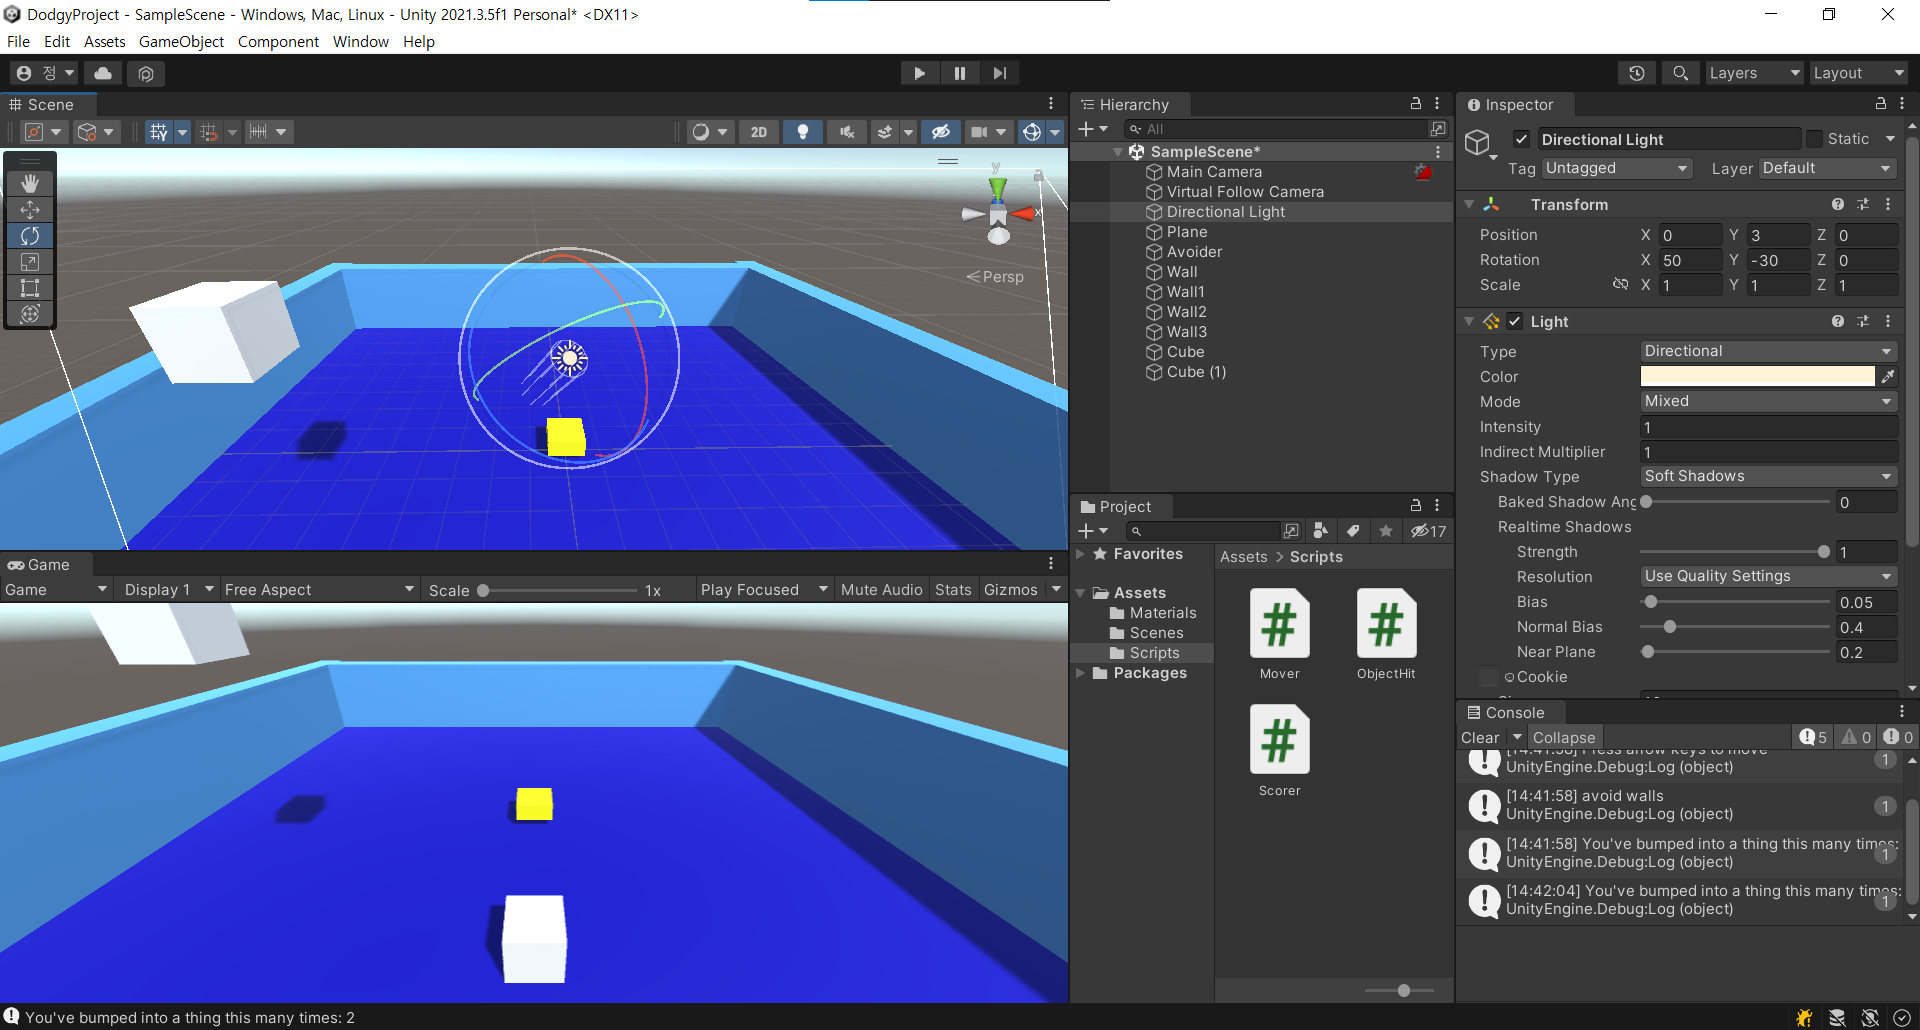
Task: Expand the Packages folder
Action: (1080, 673)
